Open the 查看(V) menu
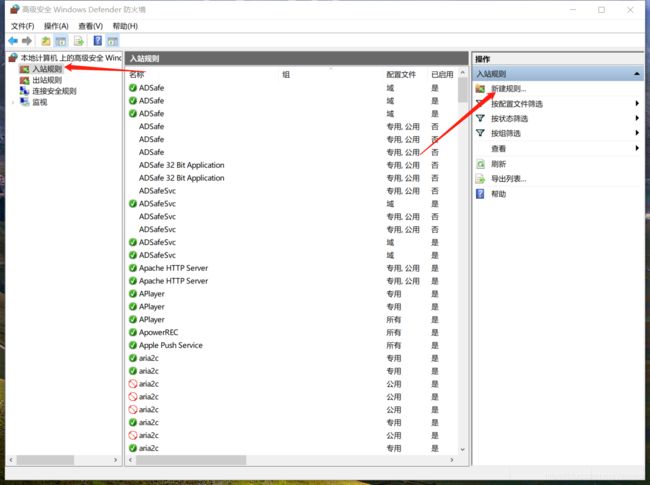 (90, 26)
